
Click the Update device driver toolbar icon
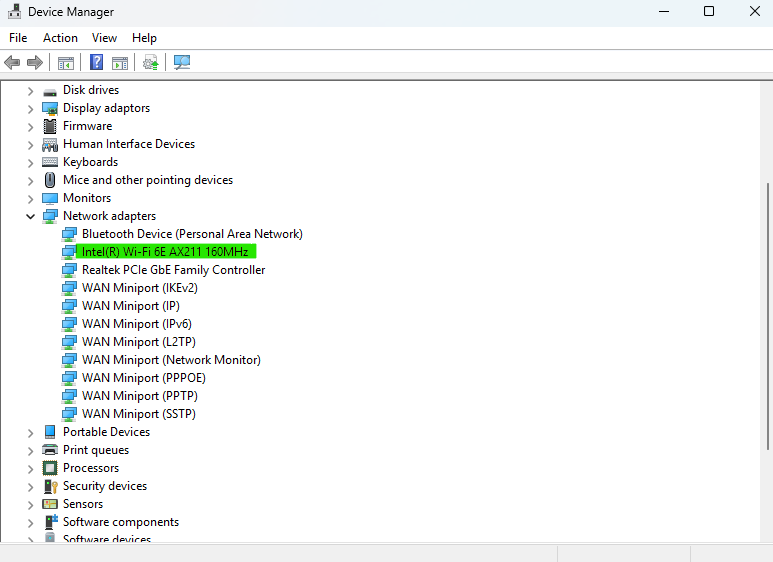[150, 63]
